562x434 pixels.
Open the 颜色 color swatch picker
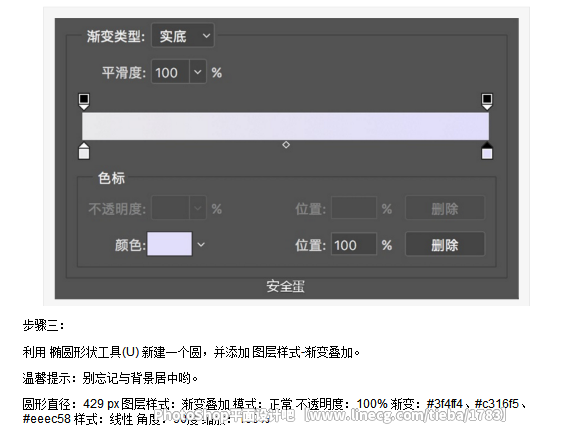(170, 244)
